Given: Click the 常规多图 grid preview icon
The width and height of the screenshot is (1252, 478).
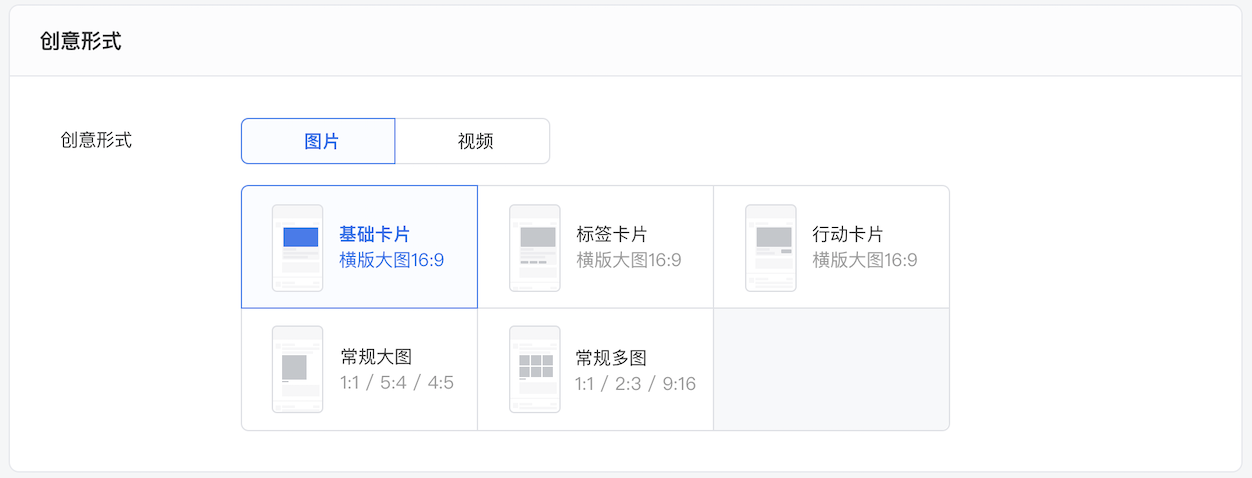Looking at the screenshot, I should click(x=534, y=369).
